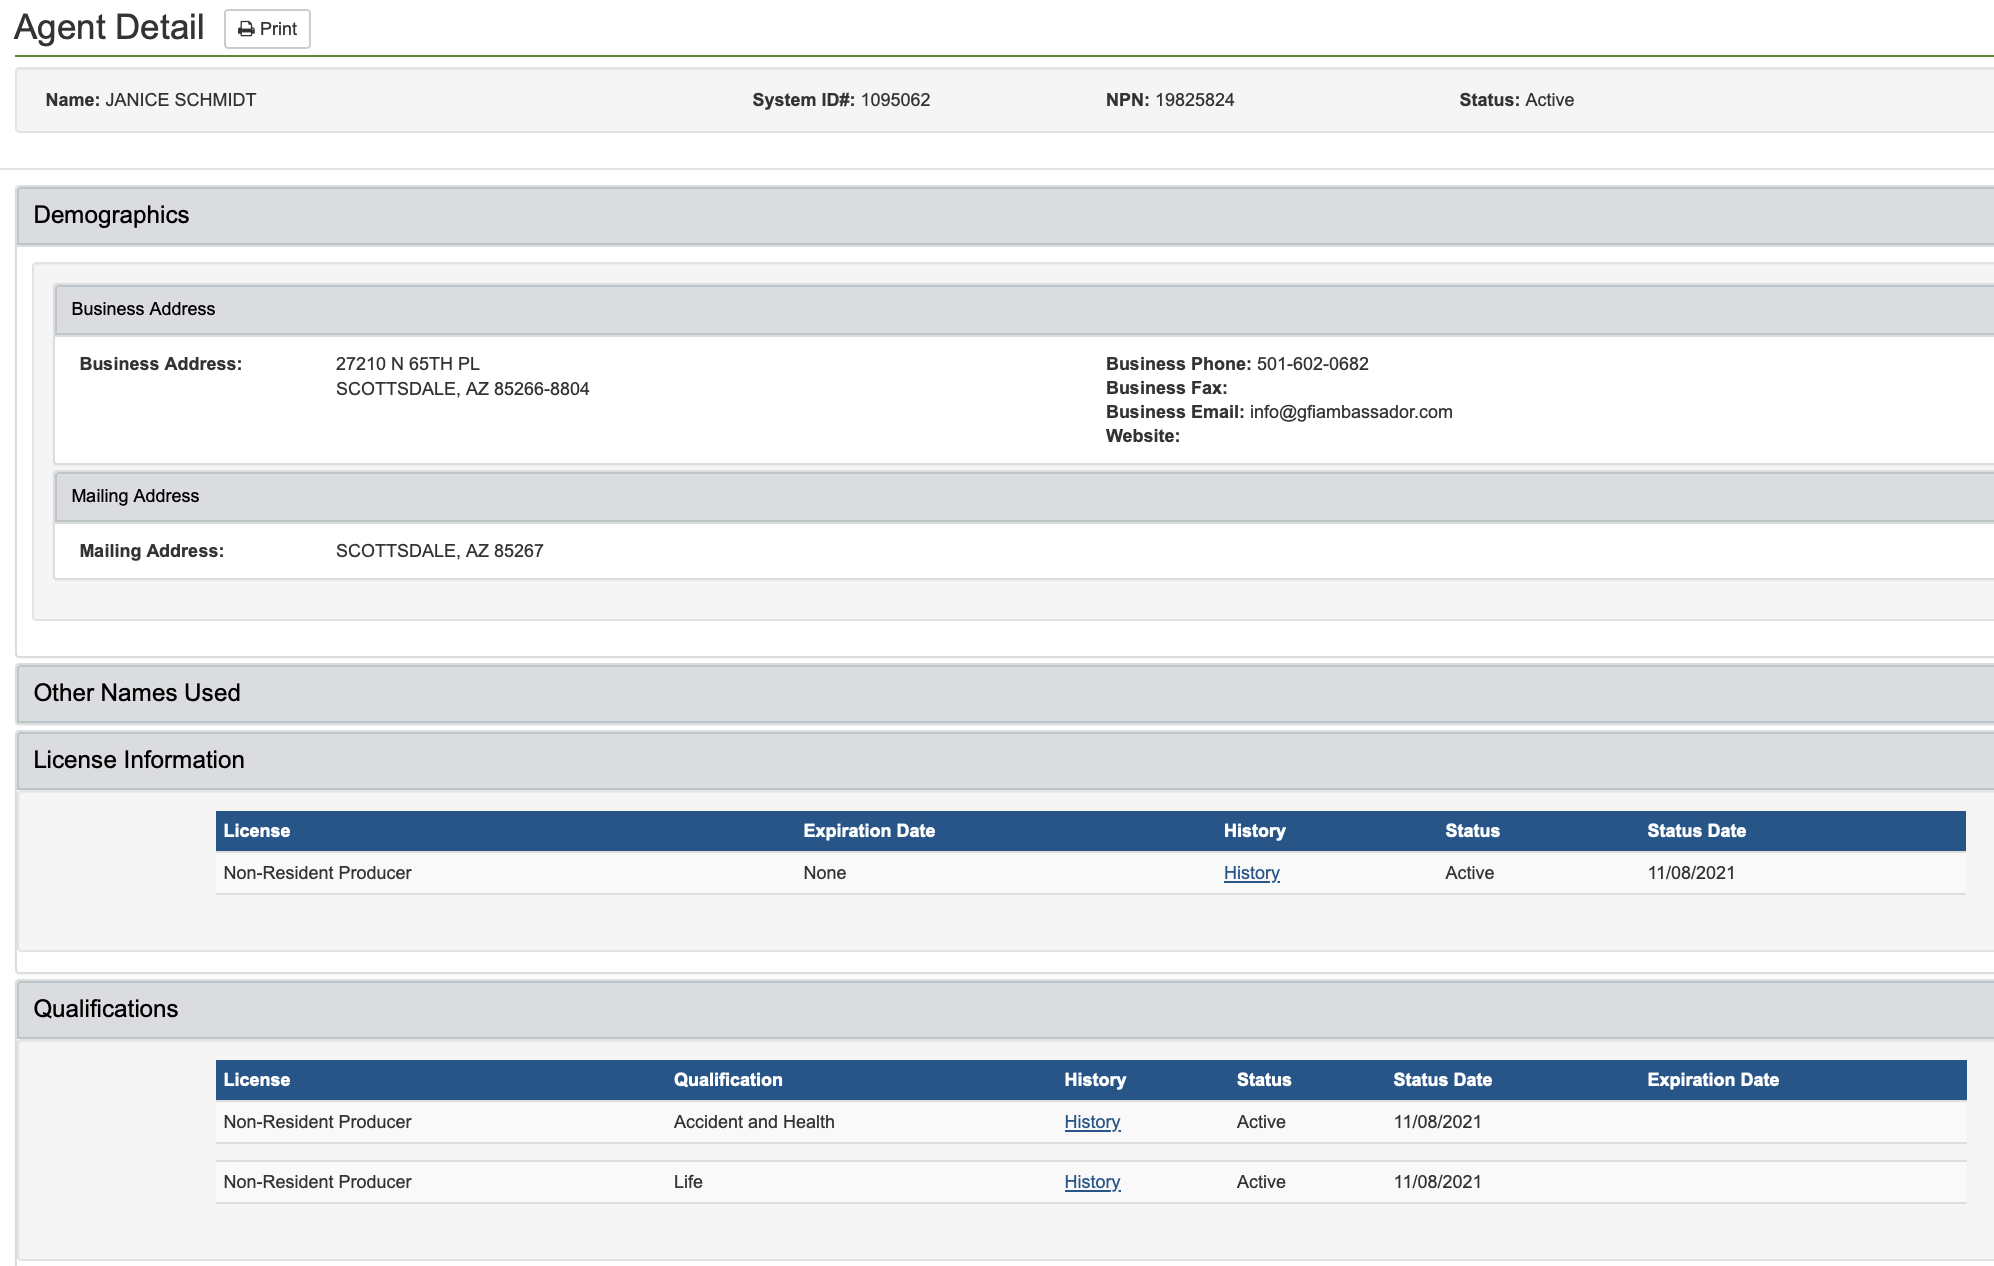Screen dimensions: 1994x1266
Task: Click the agent name JANICE SCHMIDT
Action: click(180, 100)
